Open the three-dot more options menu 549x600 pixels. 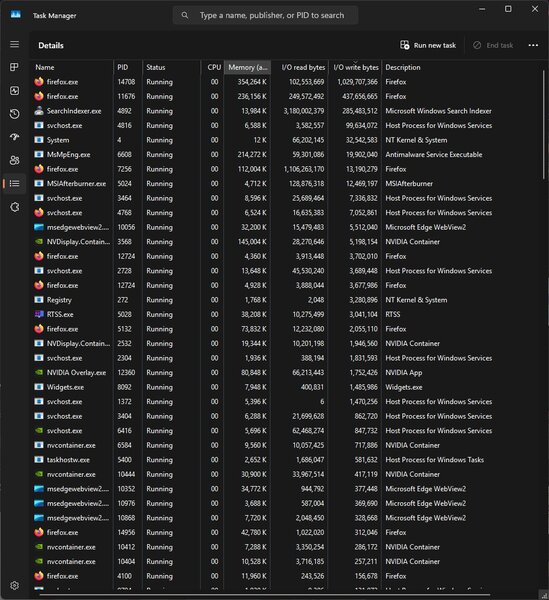(x=533, y=45)
